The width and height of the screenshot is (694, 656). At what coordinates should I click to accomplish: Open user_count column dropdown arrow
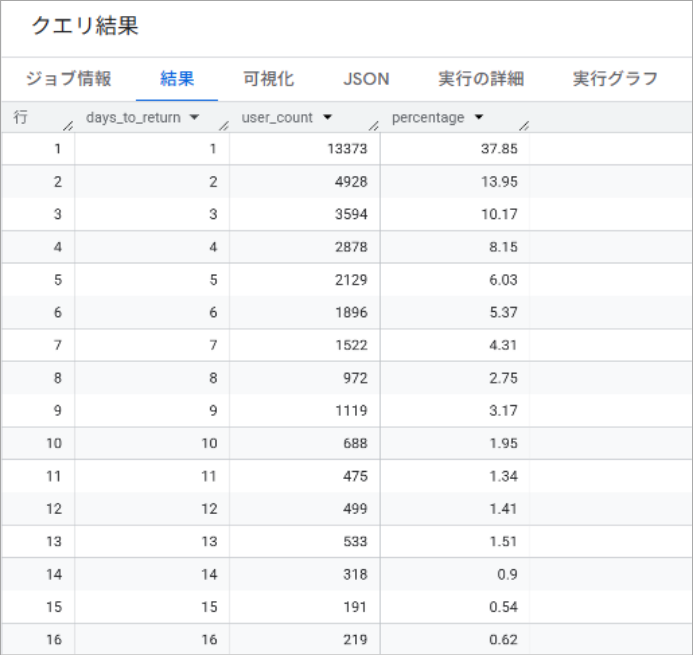coord(327,118)
